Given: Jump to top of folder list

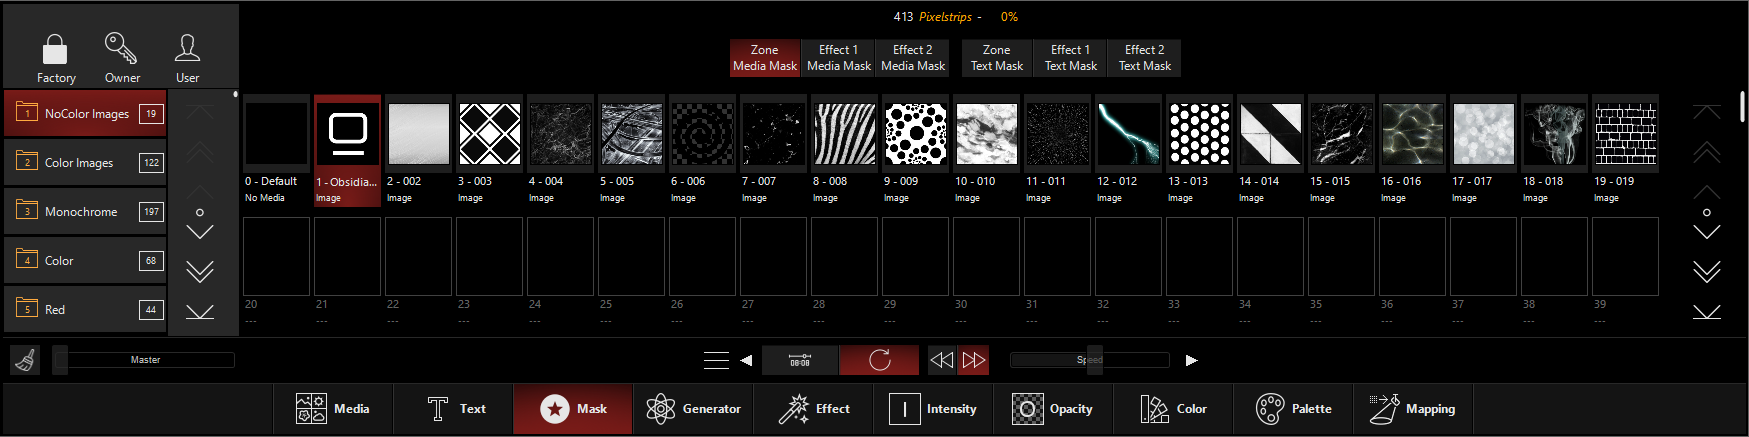Looking at the screenshot, I should [200, 110].
